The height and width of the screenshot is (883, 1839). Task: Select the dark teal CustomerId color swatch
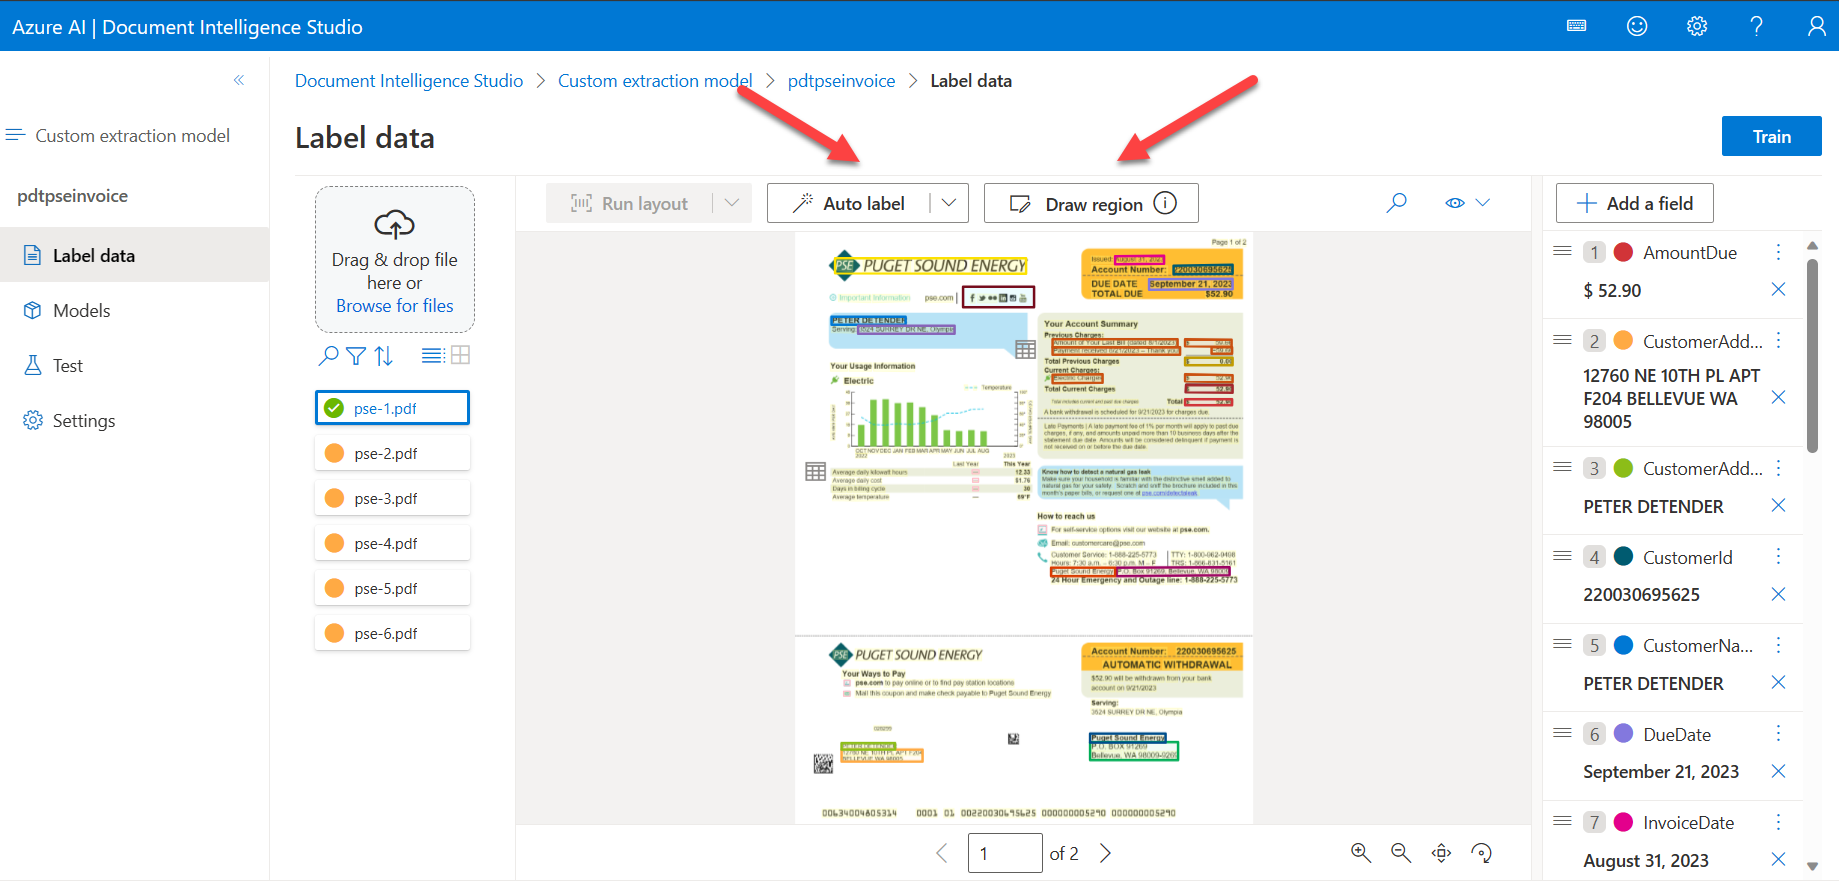[1624, 557]
